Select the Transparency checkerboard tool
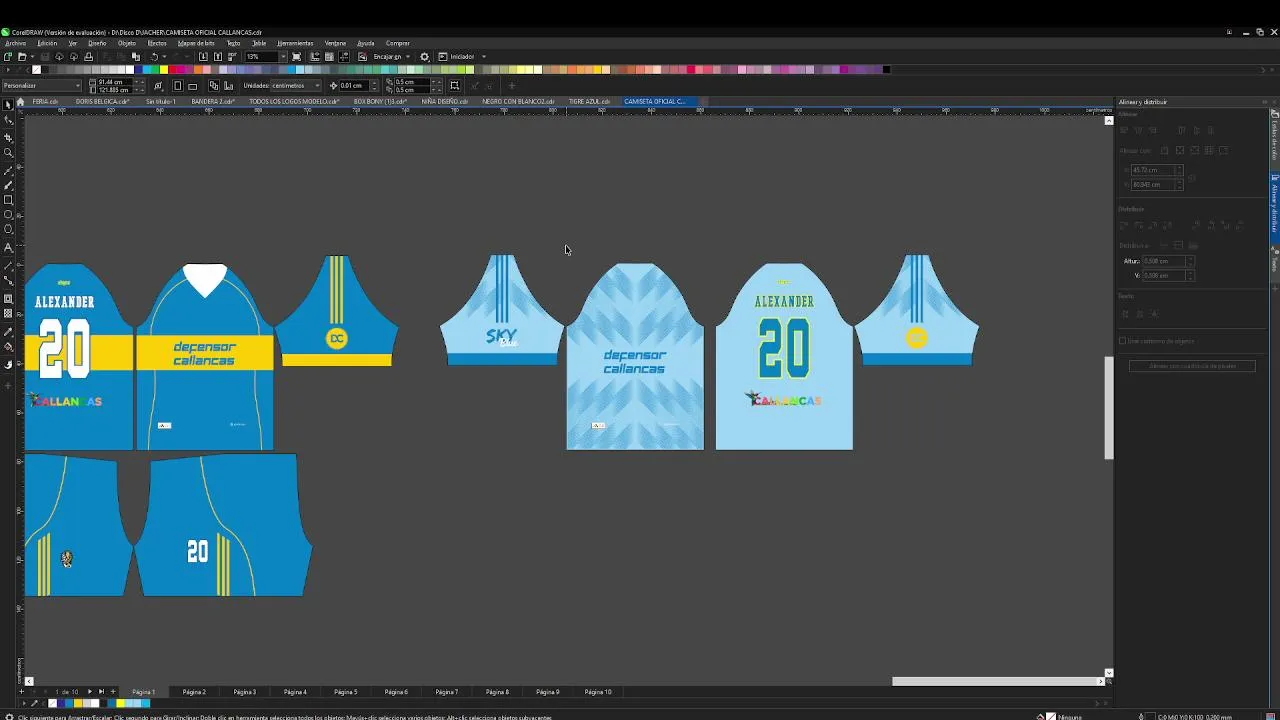This screenshot has width=1280, height=720. coord(9,314)
